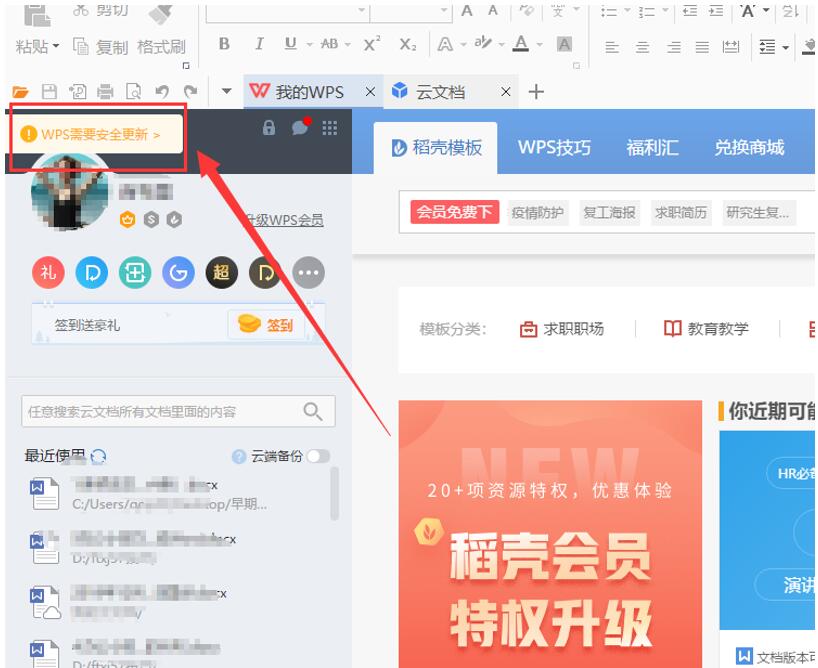Screen dimensions: 818x668
Task: Refresh the 最近使用 recent list
Action: 98,457
